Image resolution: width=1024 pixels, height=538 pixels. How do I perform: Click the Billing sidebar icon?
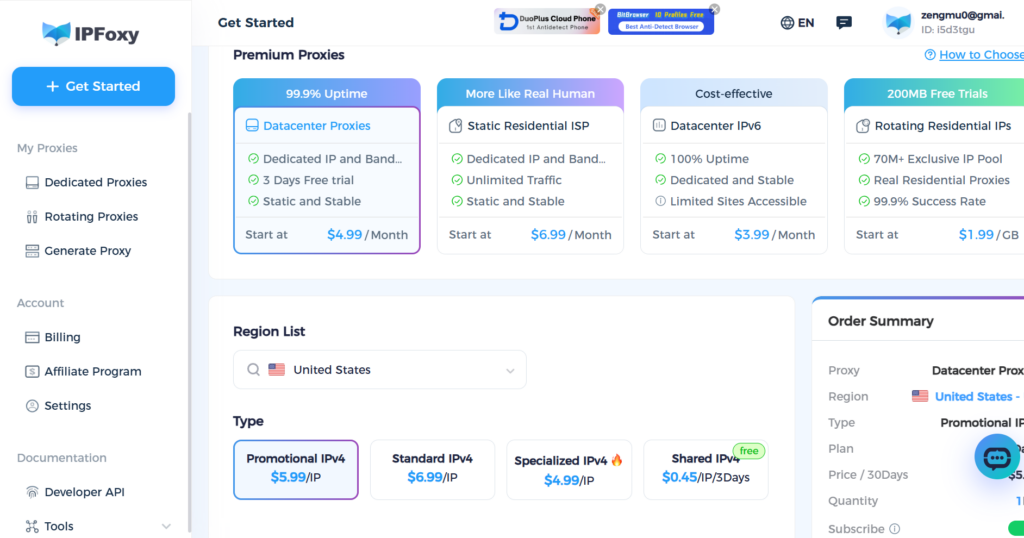click(32, 337)
